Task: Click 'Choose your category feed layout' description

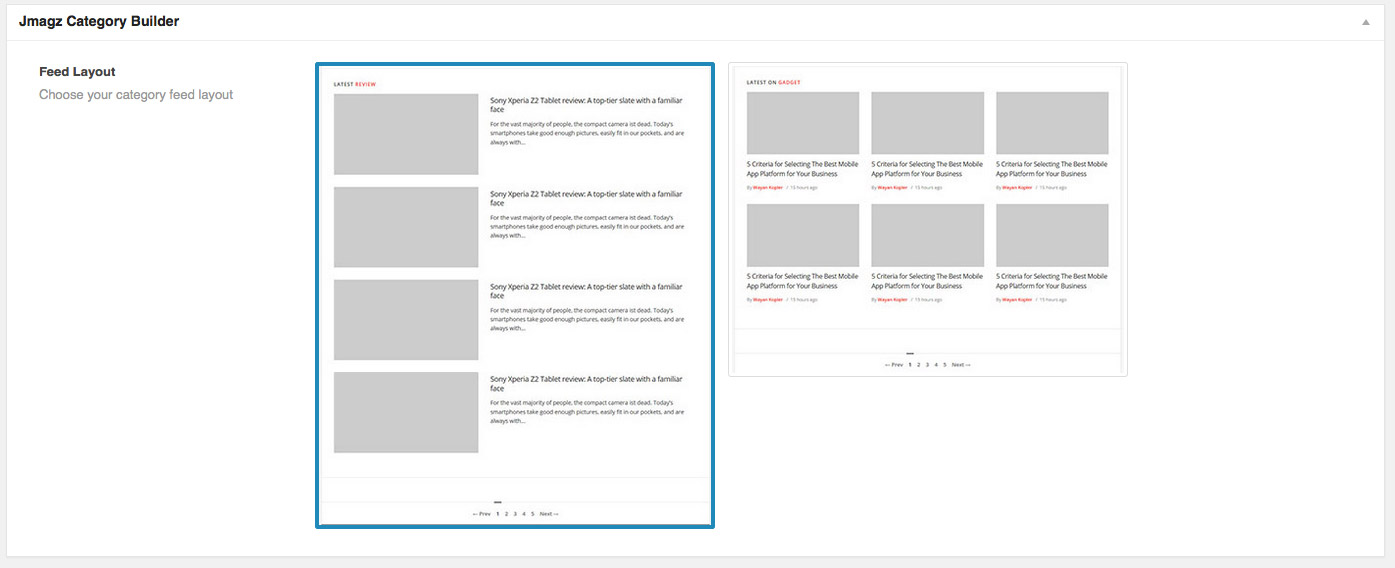Action: click(x=136, y=95)
